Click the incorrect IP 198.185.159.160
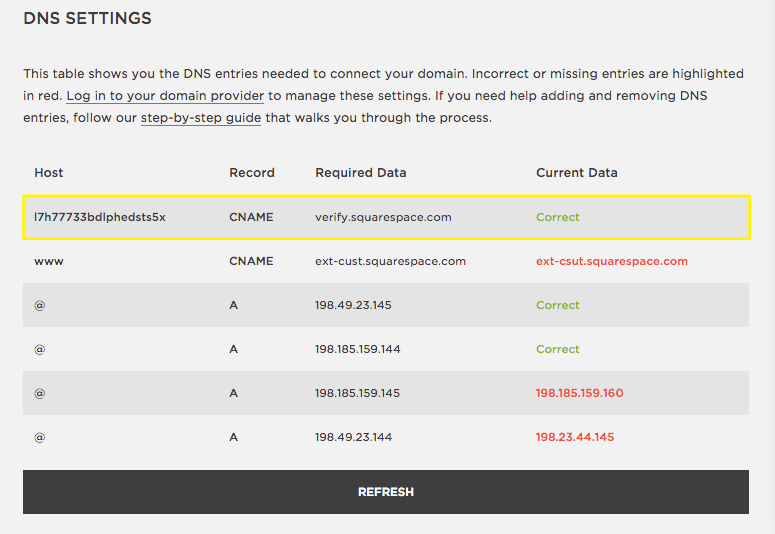The height and width of the screenshot is (534, 775). (x=579, y=393)
